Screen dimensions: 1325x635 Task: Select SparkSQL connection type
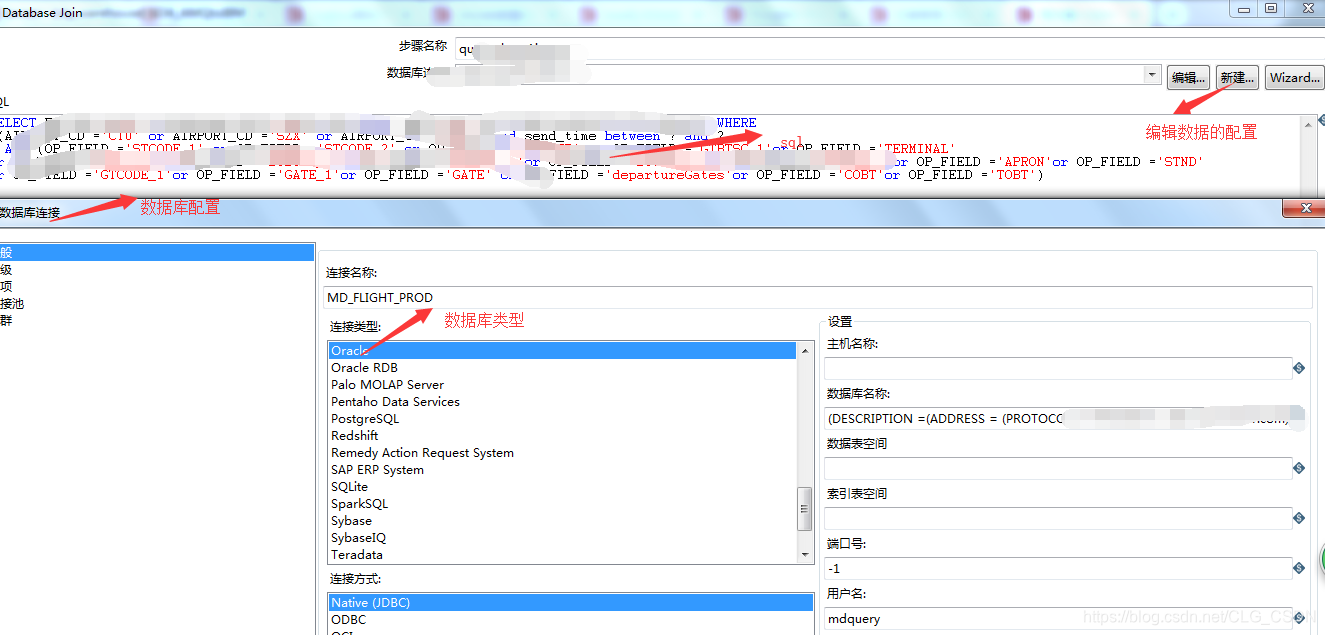(x=562, y=504)
